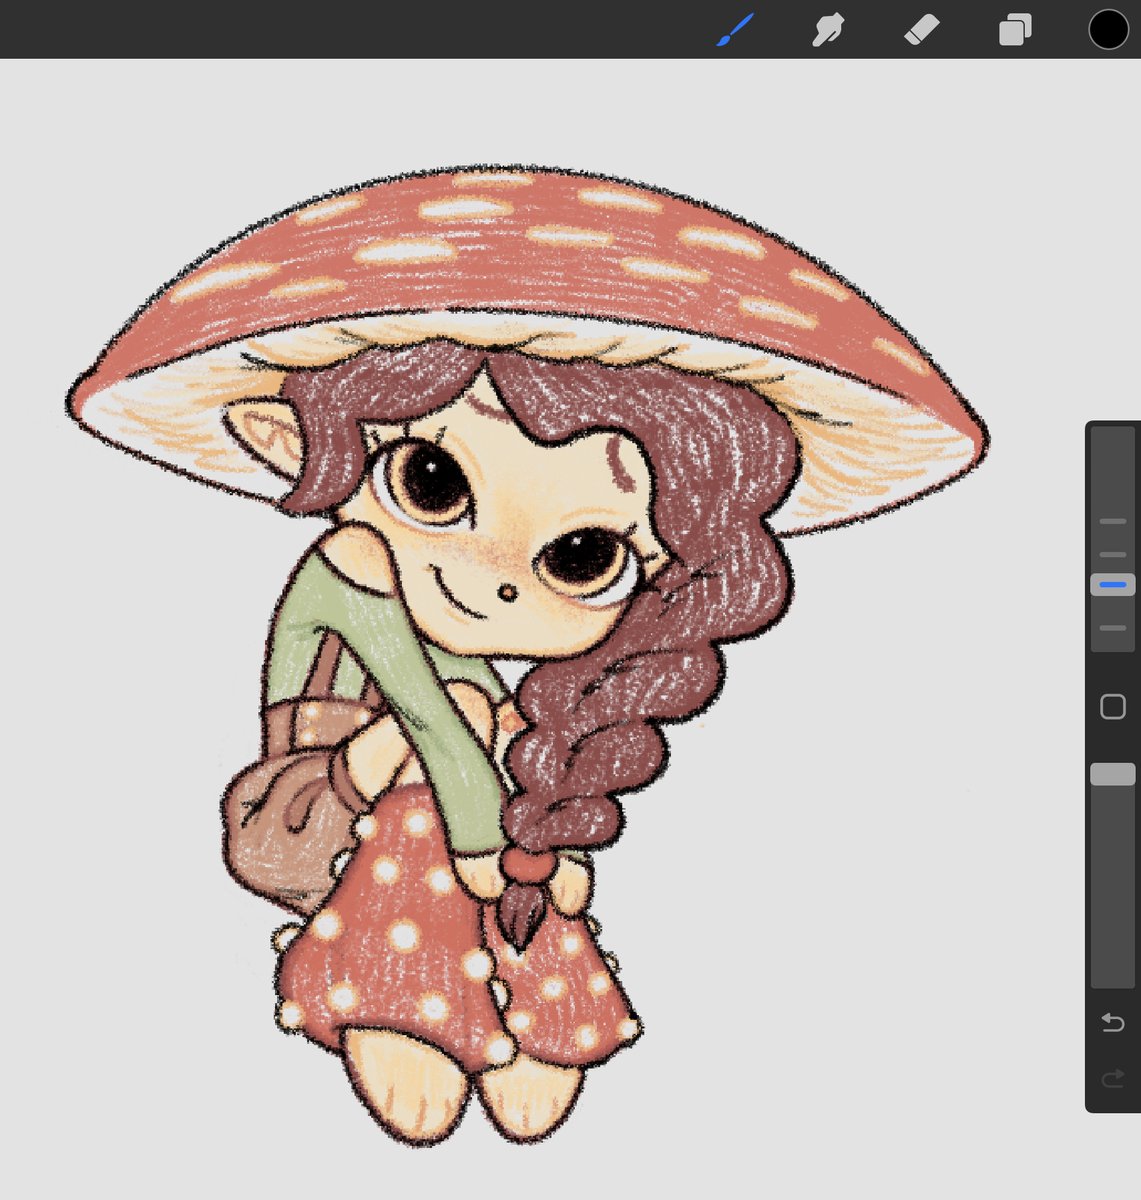Screen dimensions: 1141x1200
Task: Click the brush opacity slider handle
Action: pos(1113,774)
